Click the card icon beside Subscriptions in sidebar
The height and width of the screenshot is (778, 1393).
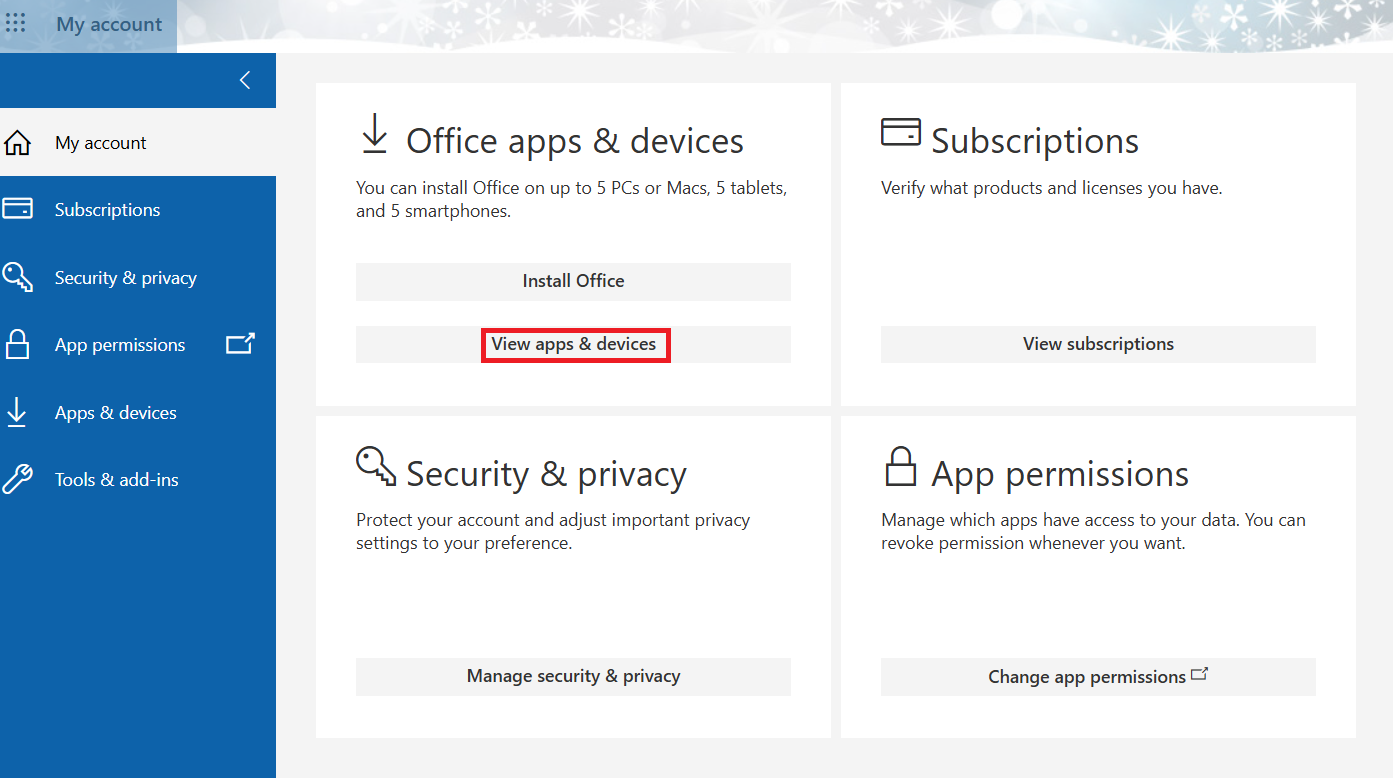point(18,209)
